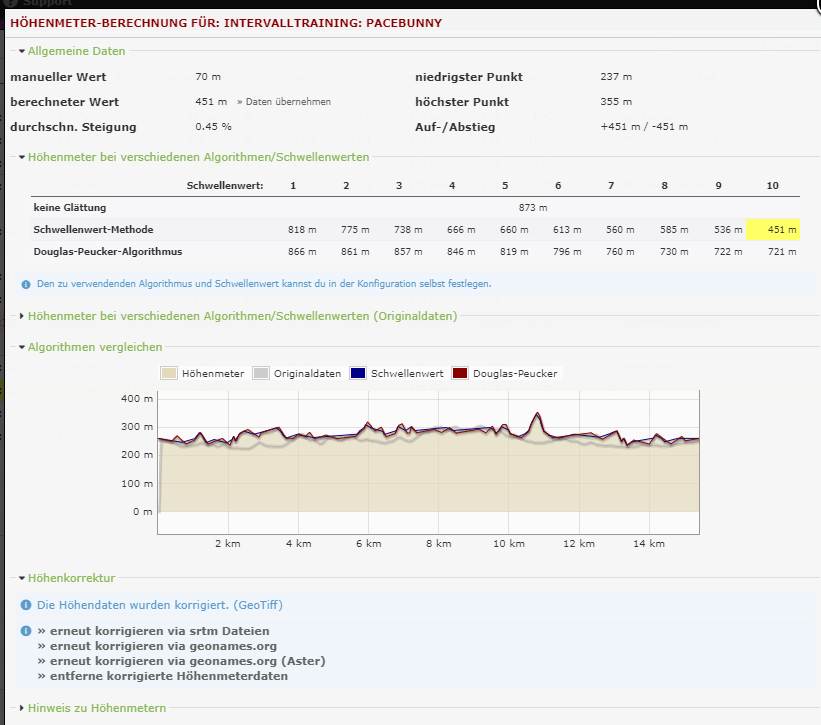Screen dimensions: 821x725
Task: Collapse Höhenmeter bei verschiedenen Algorithmen section
Action: pyautogui.click(x=198, y=157)
